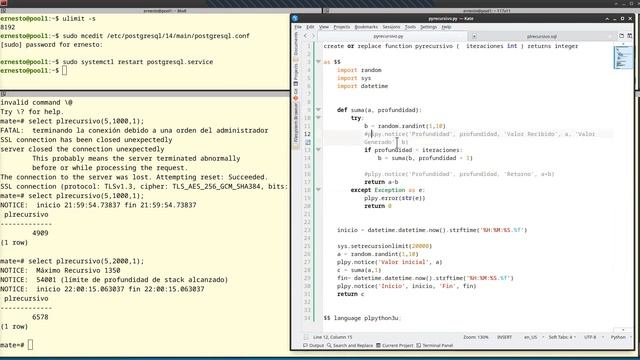640x360 pixels.
Task: Click the code minimap on the right edge
Action: (623, 58)
